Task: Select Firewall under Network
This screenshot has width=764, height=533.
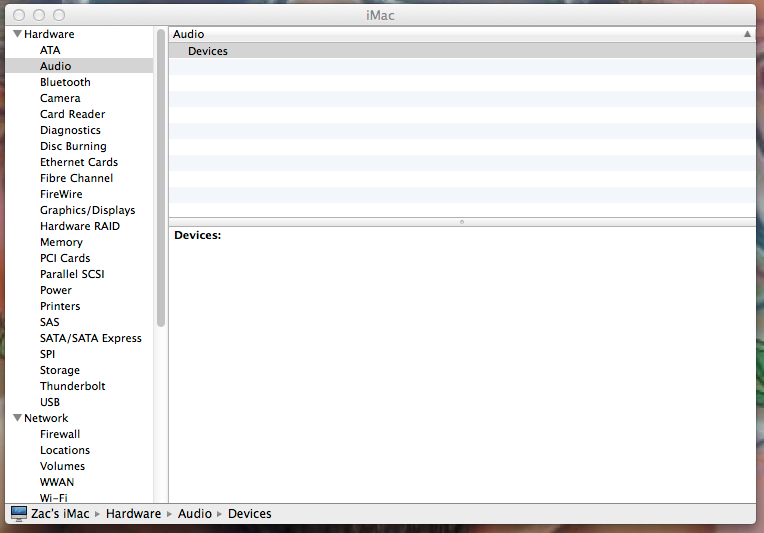Action: click(60, 434)
